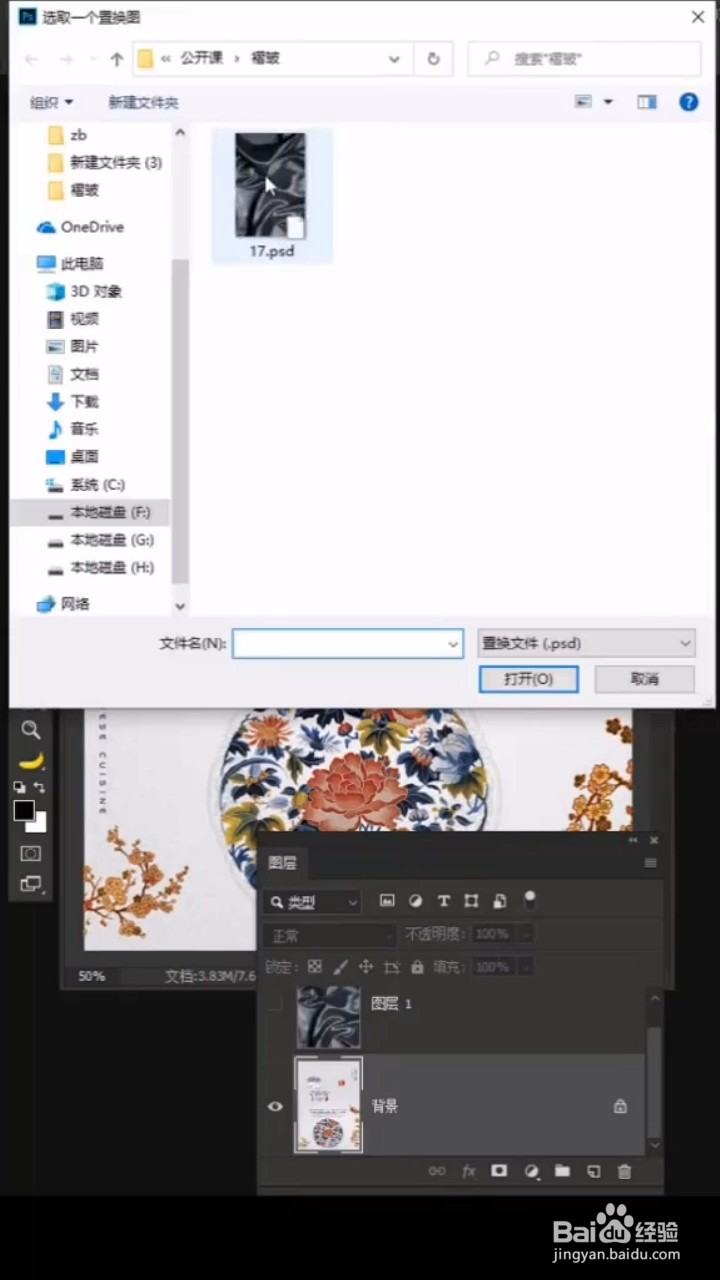
Task: Select 此电脑 in navigation tree
Action: click(x=82, y=264)
